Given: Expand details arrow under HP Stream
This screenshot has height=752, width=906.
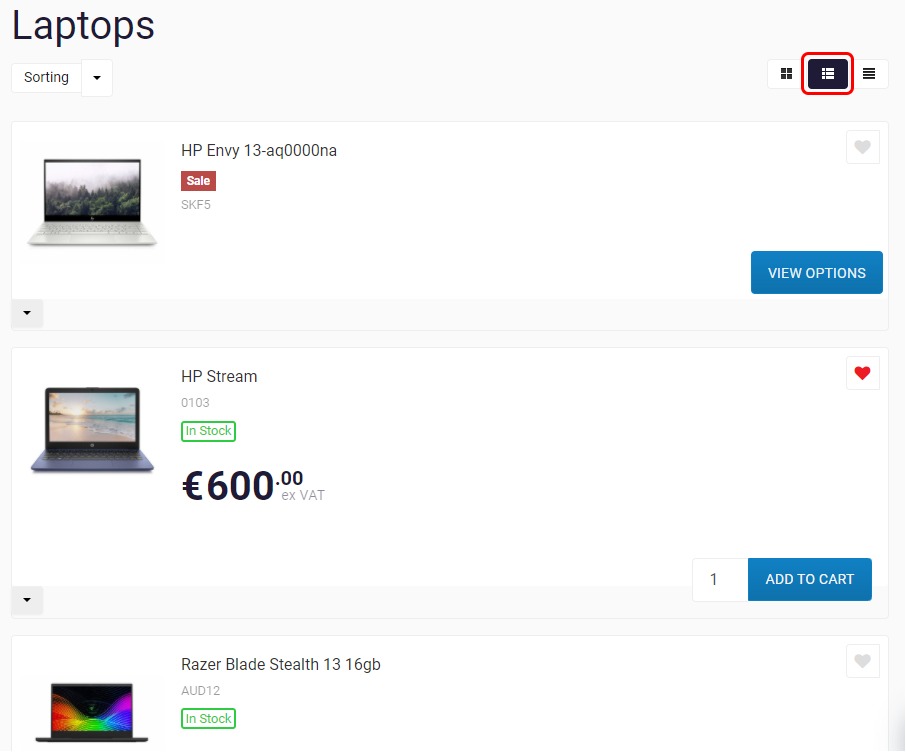Looking at the screenshot, I should tap(27, 600).
